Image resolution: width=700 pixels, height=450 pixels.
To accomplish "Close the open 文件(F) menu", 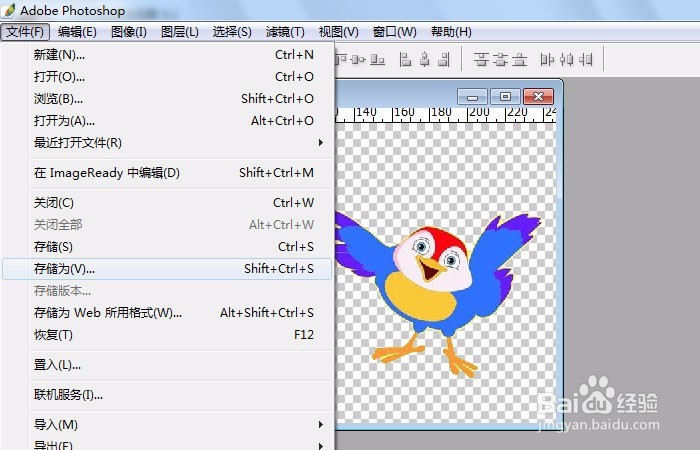I will pos(25,32).
